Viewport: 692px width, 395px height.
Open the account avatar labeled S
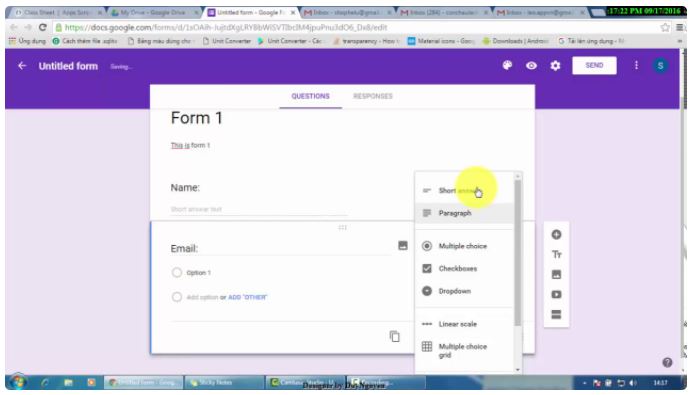(660, 66)
